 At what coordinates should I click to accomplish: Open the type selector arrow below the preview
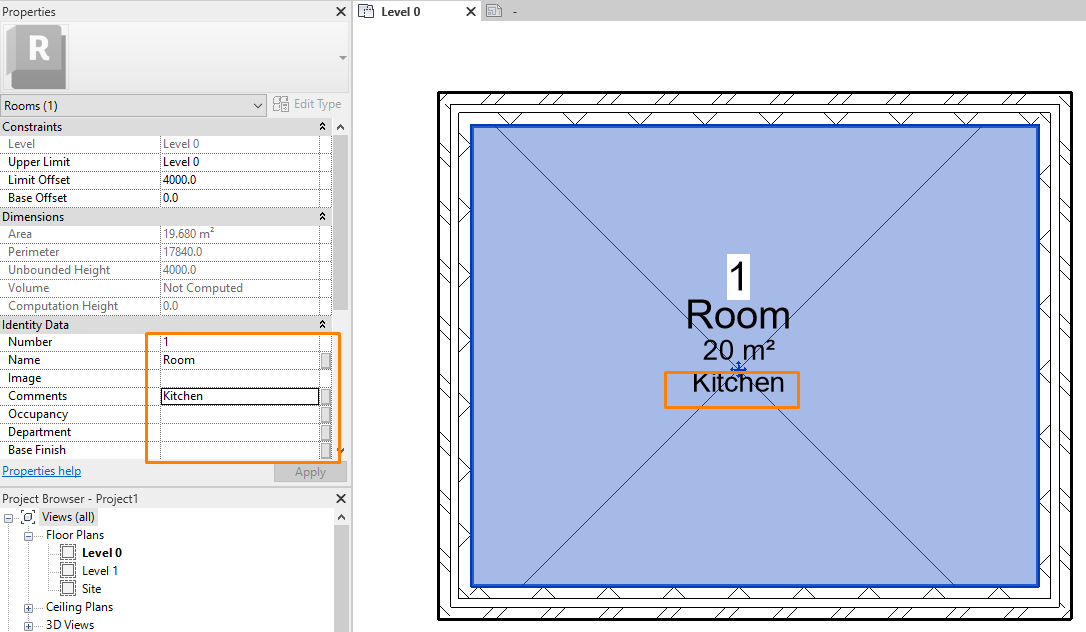340,59
